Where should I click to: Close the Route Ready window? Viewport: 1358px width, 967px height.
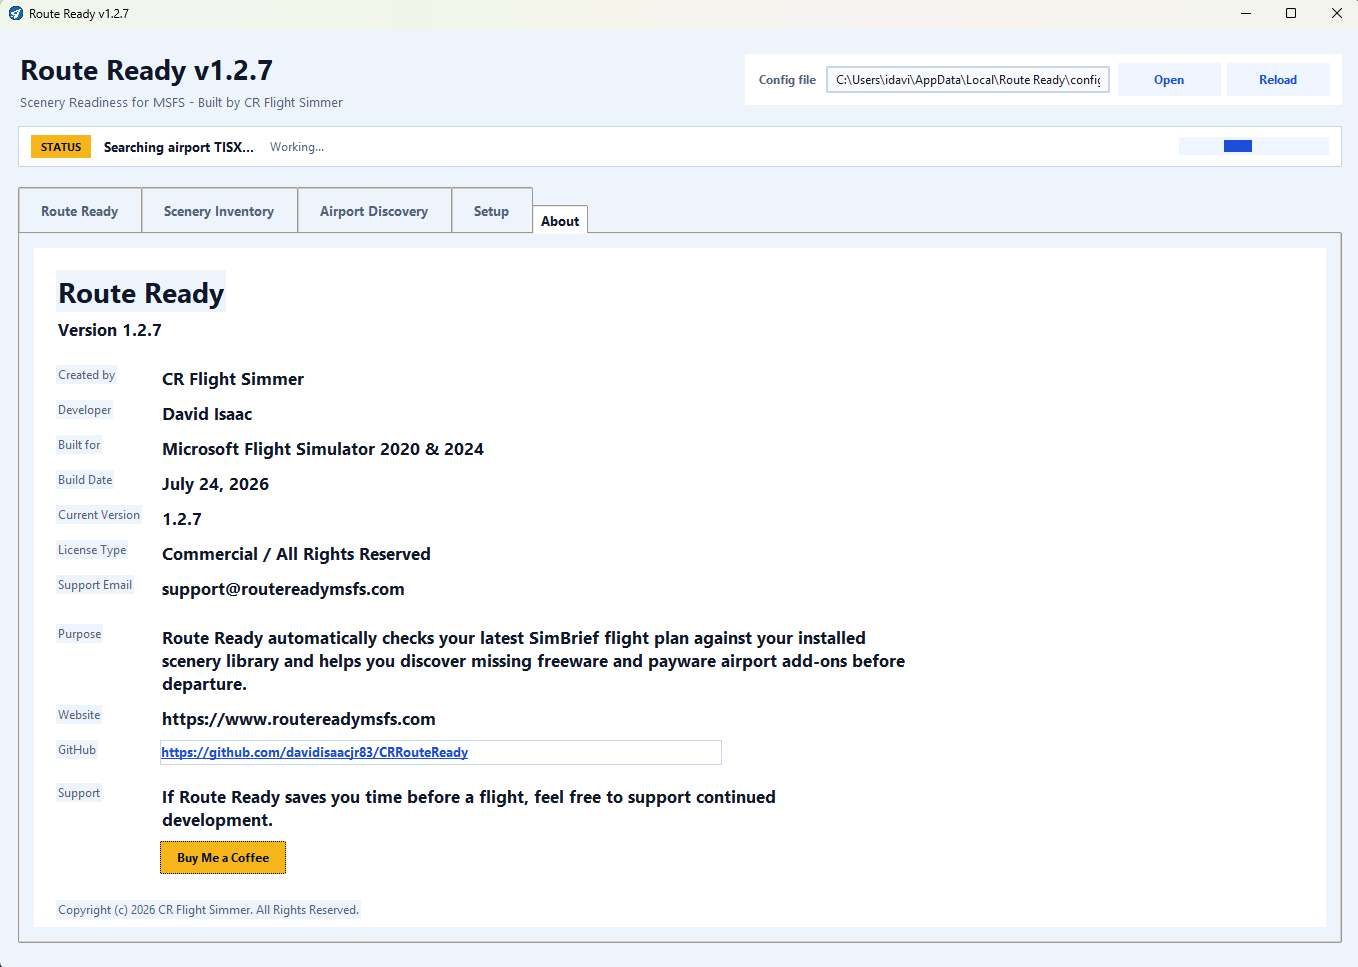1336,13
